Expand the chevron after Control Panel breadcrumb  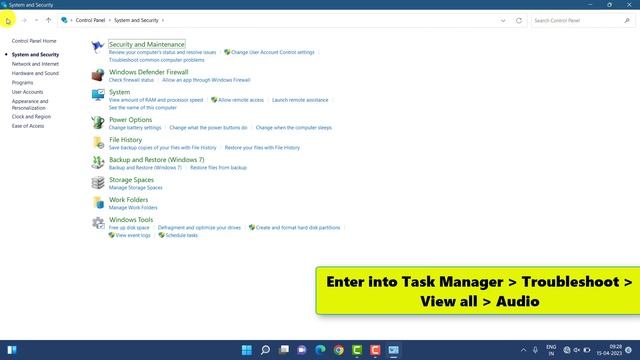tap(109, 20)
